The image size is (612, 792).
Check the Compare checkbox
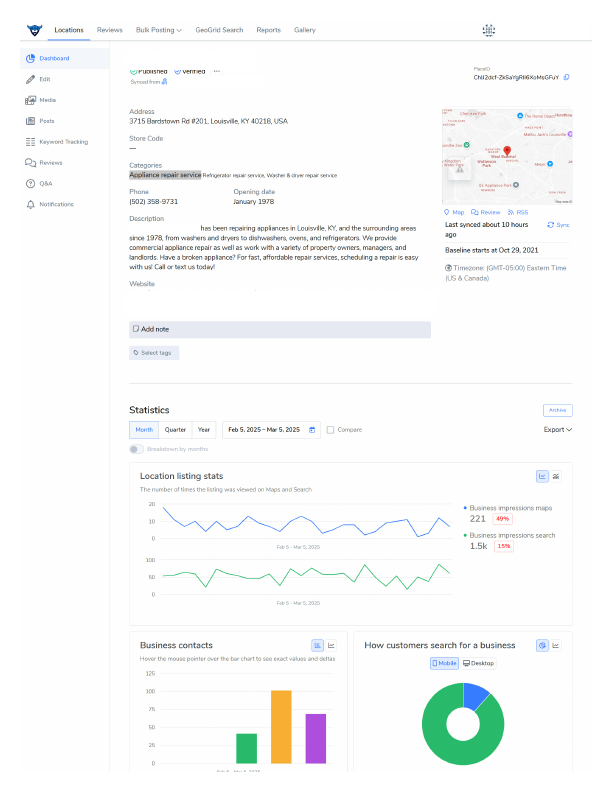pyautogui.click(x=330, y=430)
